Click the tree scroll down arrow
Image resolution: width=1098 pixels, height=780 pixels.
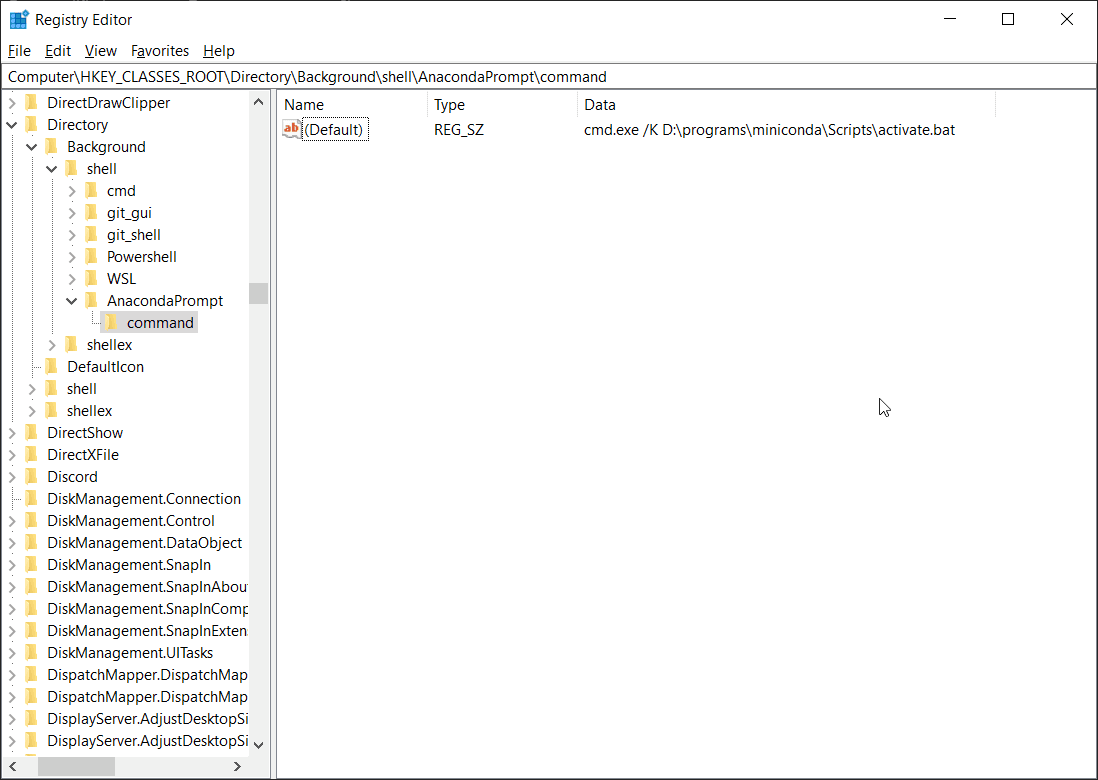click(x=259, y=744)
